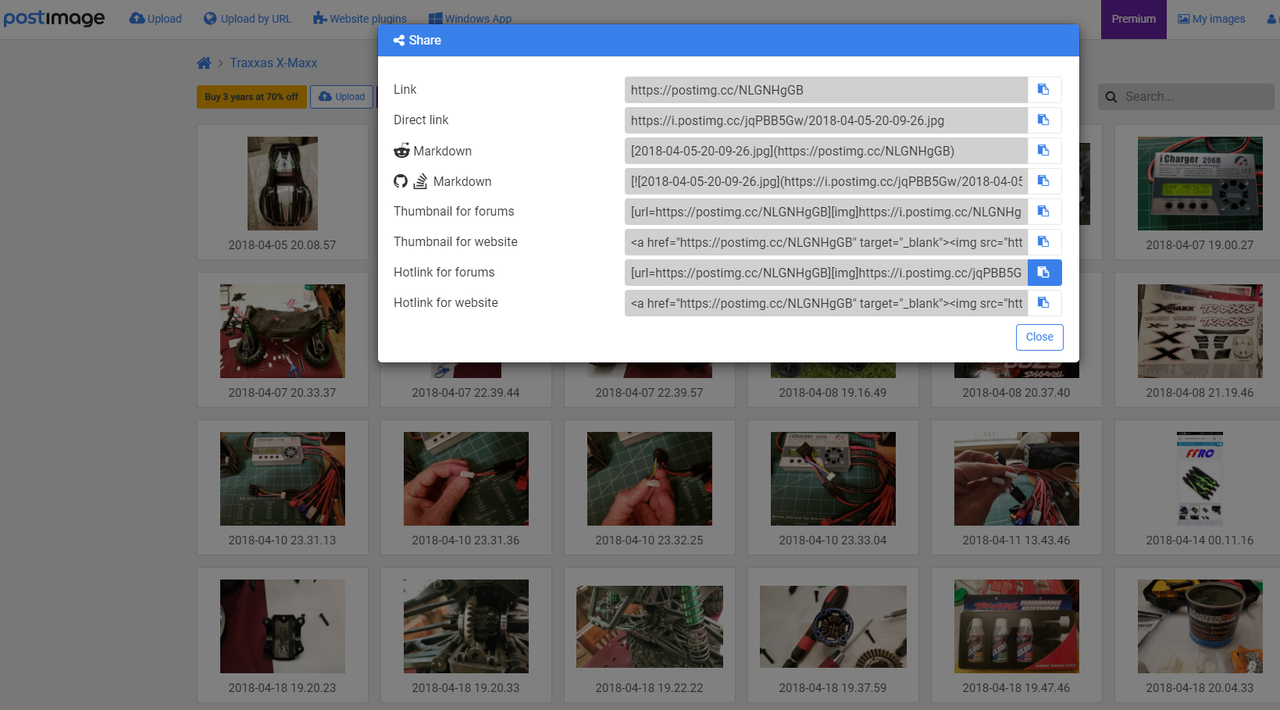Viewport: 1280px width, 710px height.
Task: Open the Upload page in navbar
Action: coord(156,19)
